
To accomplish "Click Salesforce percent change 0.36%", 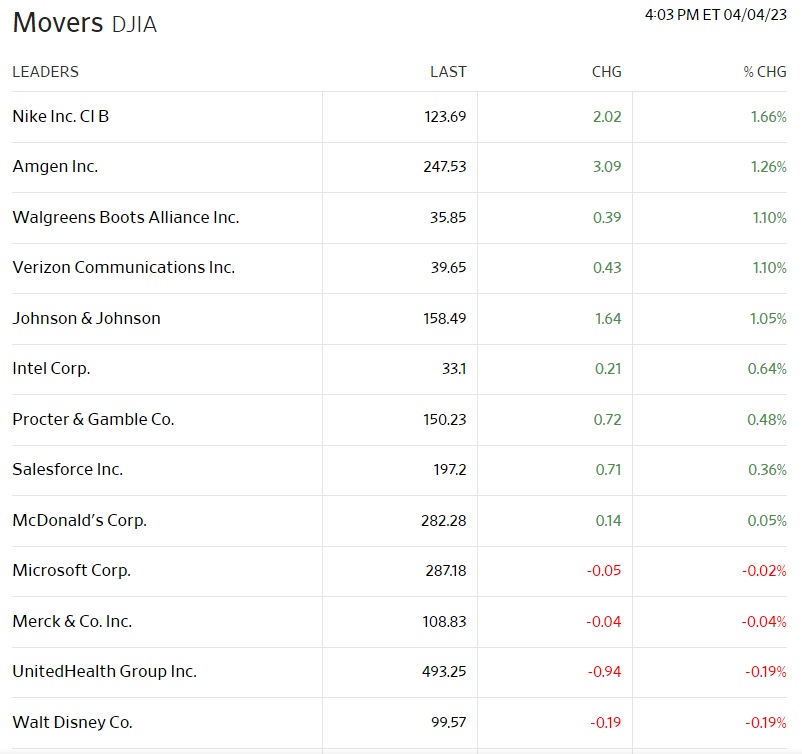I will 767,470.
